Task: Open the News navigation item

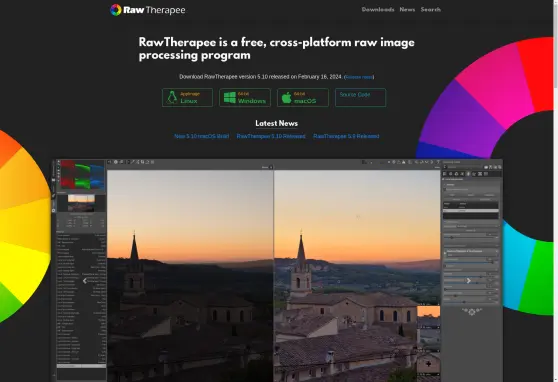Action: point(407,10)
